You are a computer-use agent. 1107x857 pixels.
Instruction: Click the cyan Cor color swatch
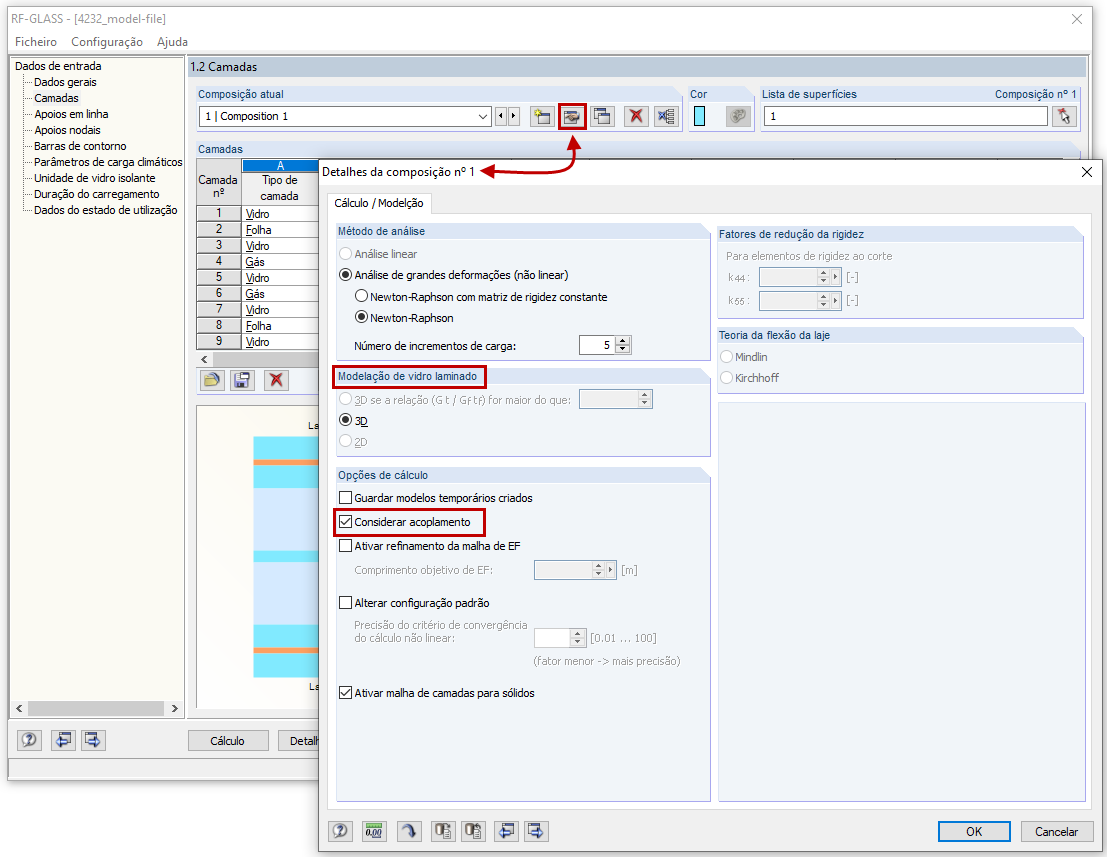pyautogui.click(x=699, y=116)
